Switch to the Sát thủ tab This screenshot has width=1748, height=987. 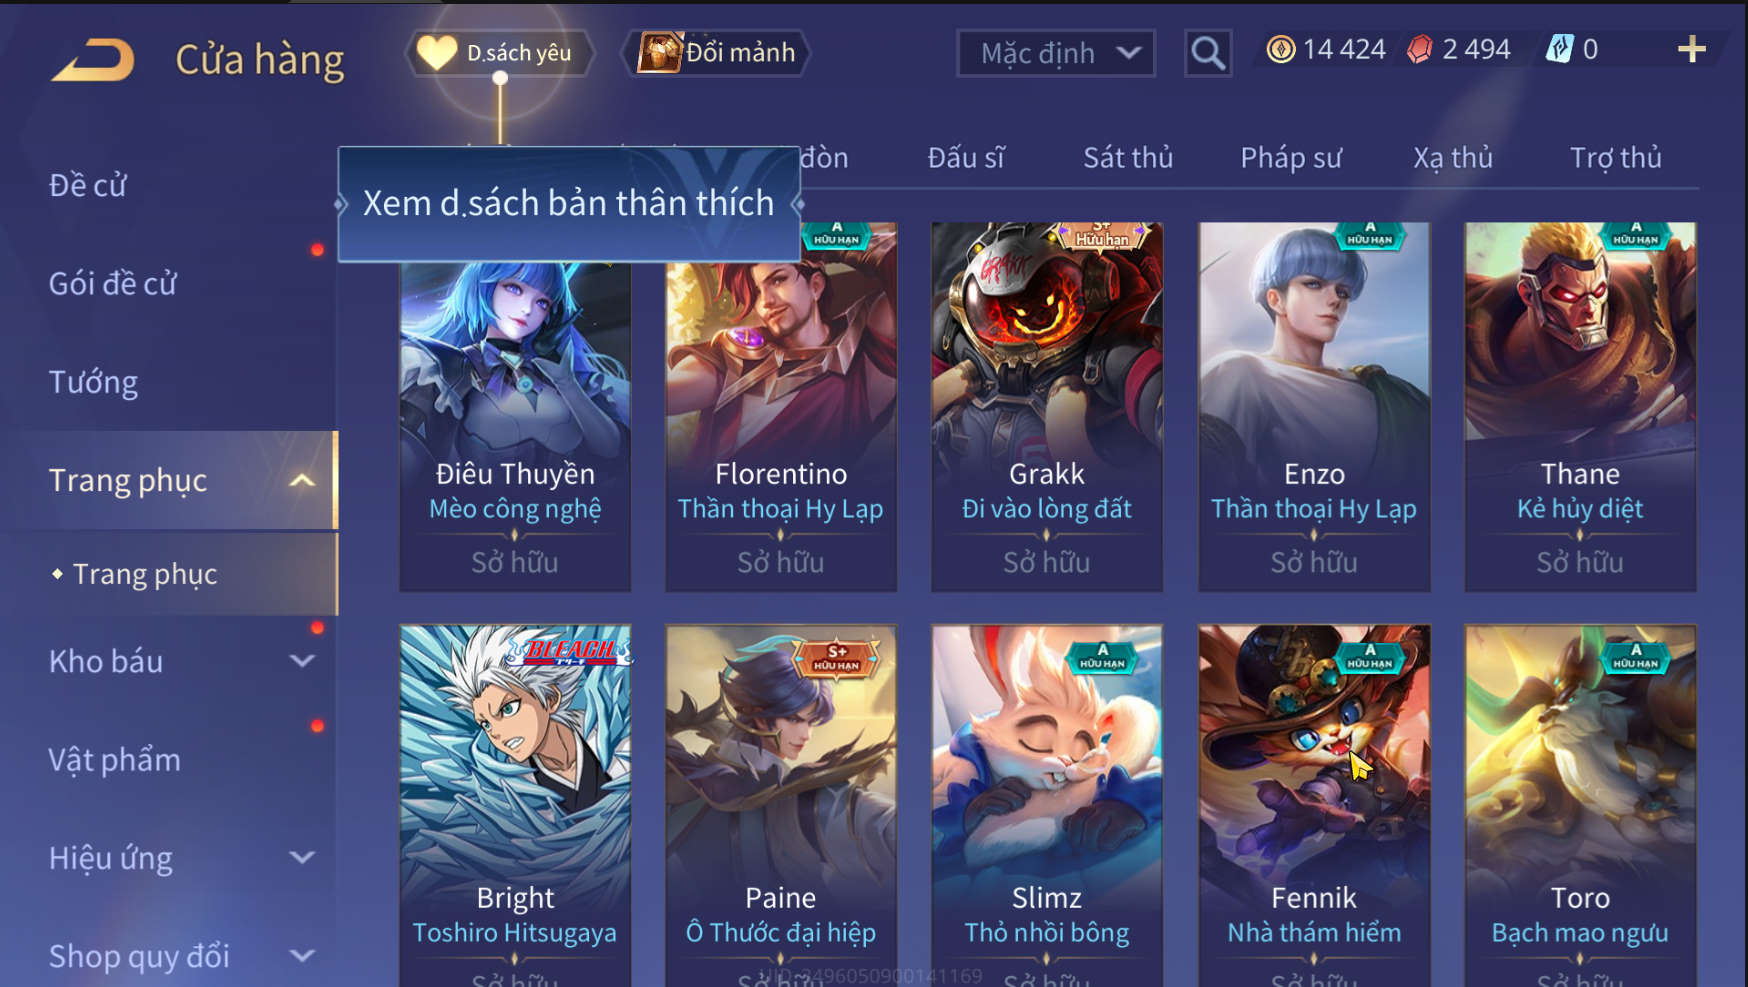tap(1128, 158)
